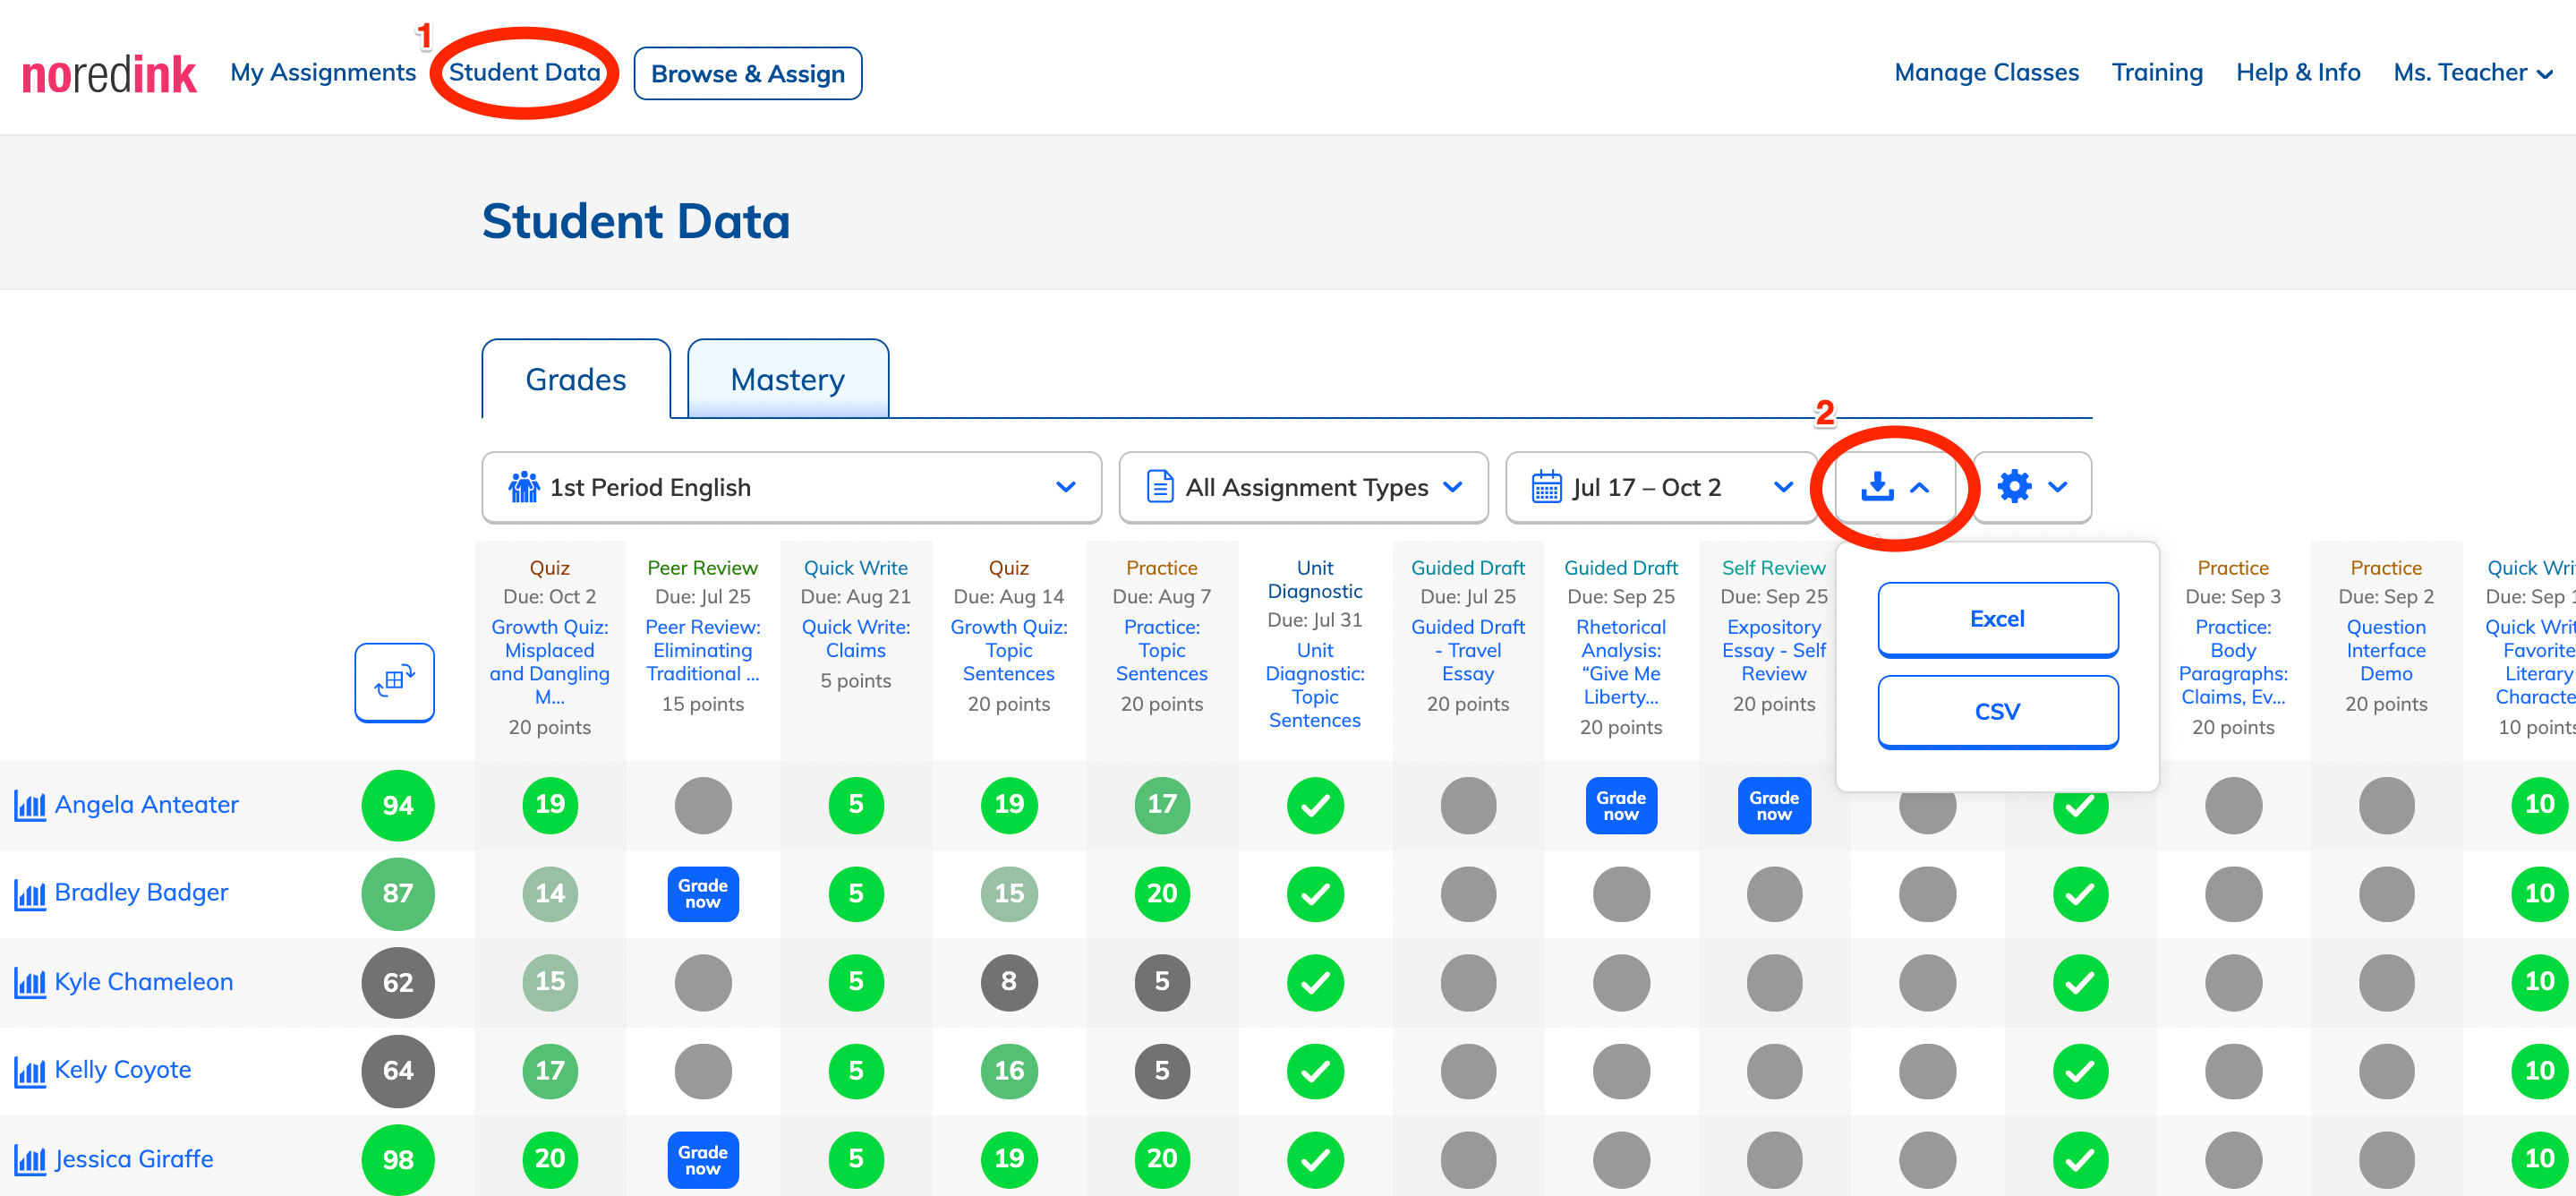Viewport: 2576px width, 1196px height.
Task: Grade Jessica Giraffe's Peer Review now
Action: tap(703, 1159)
